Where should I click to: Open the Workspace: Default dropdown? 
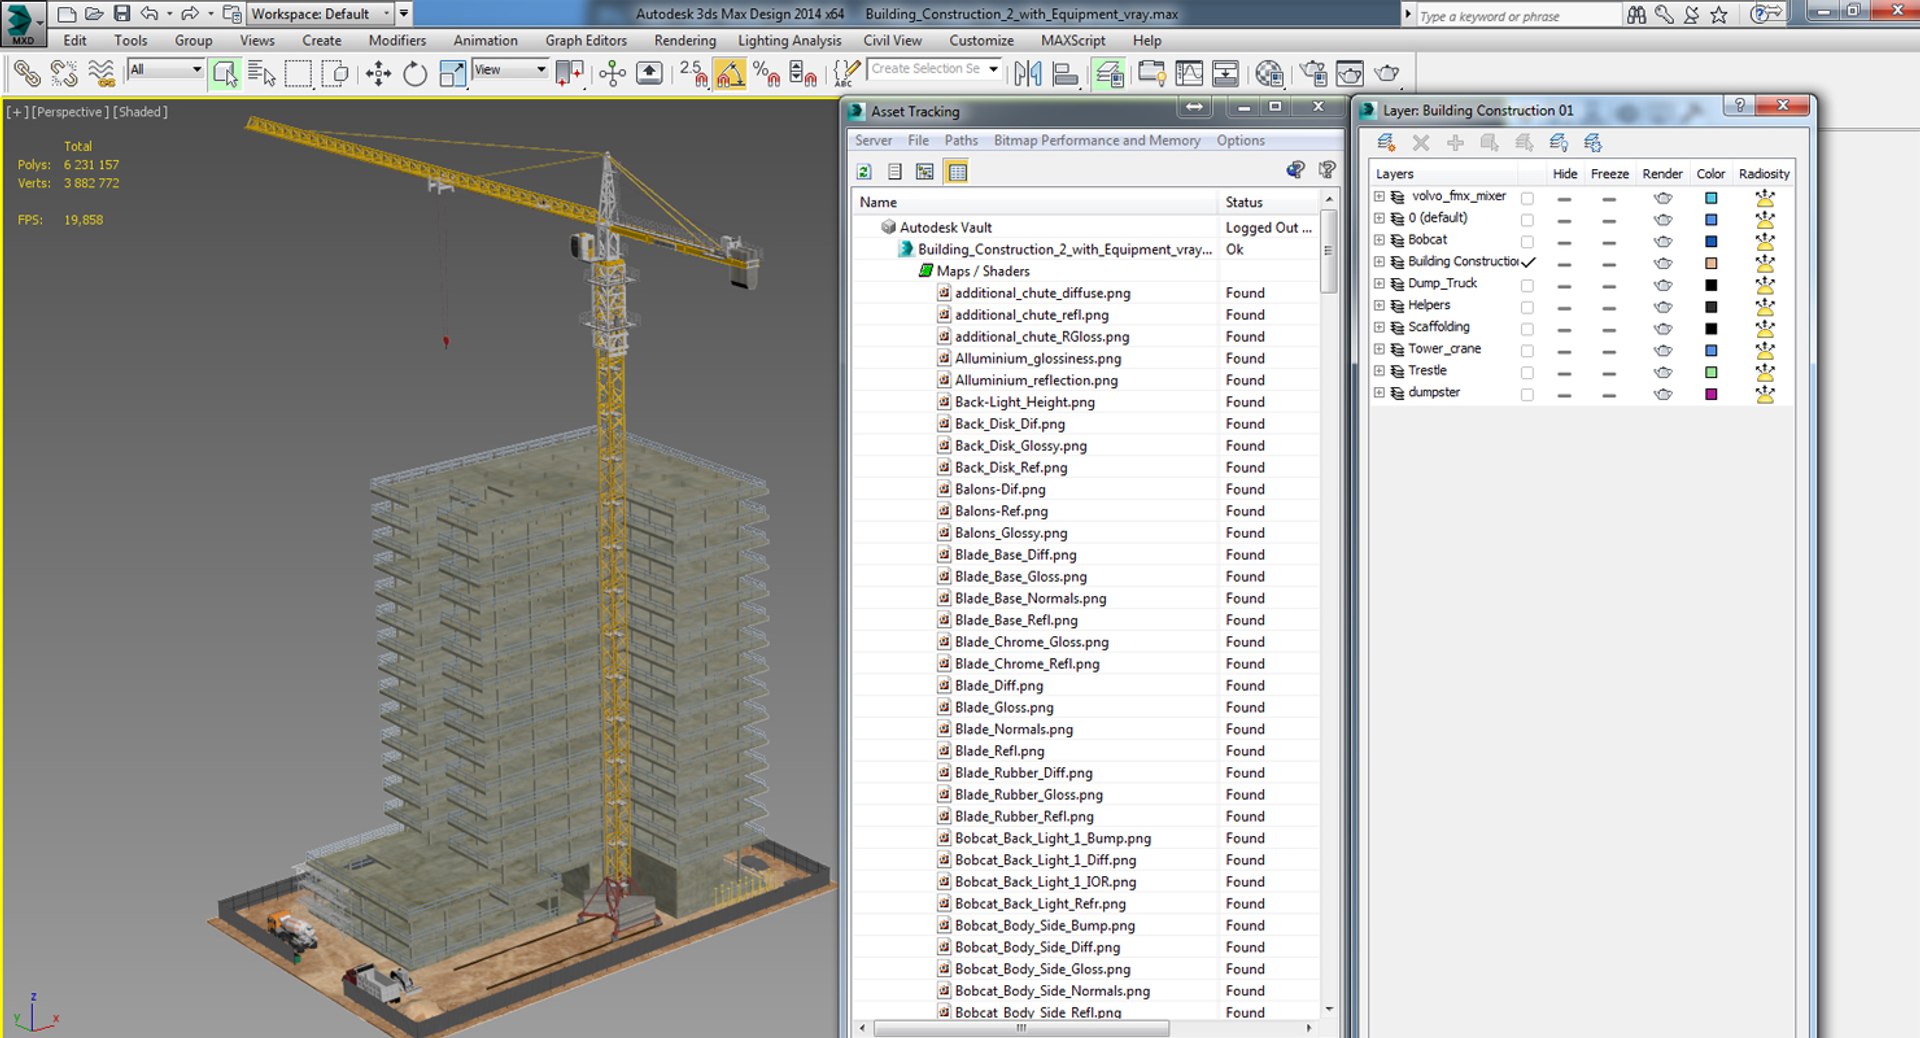point(320,14)
